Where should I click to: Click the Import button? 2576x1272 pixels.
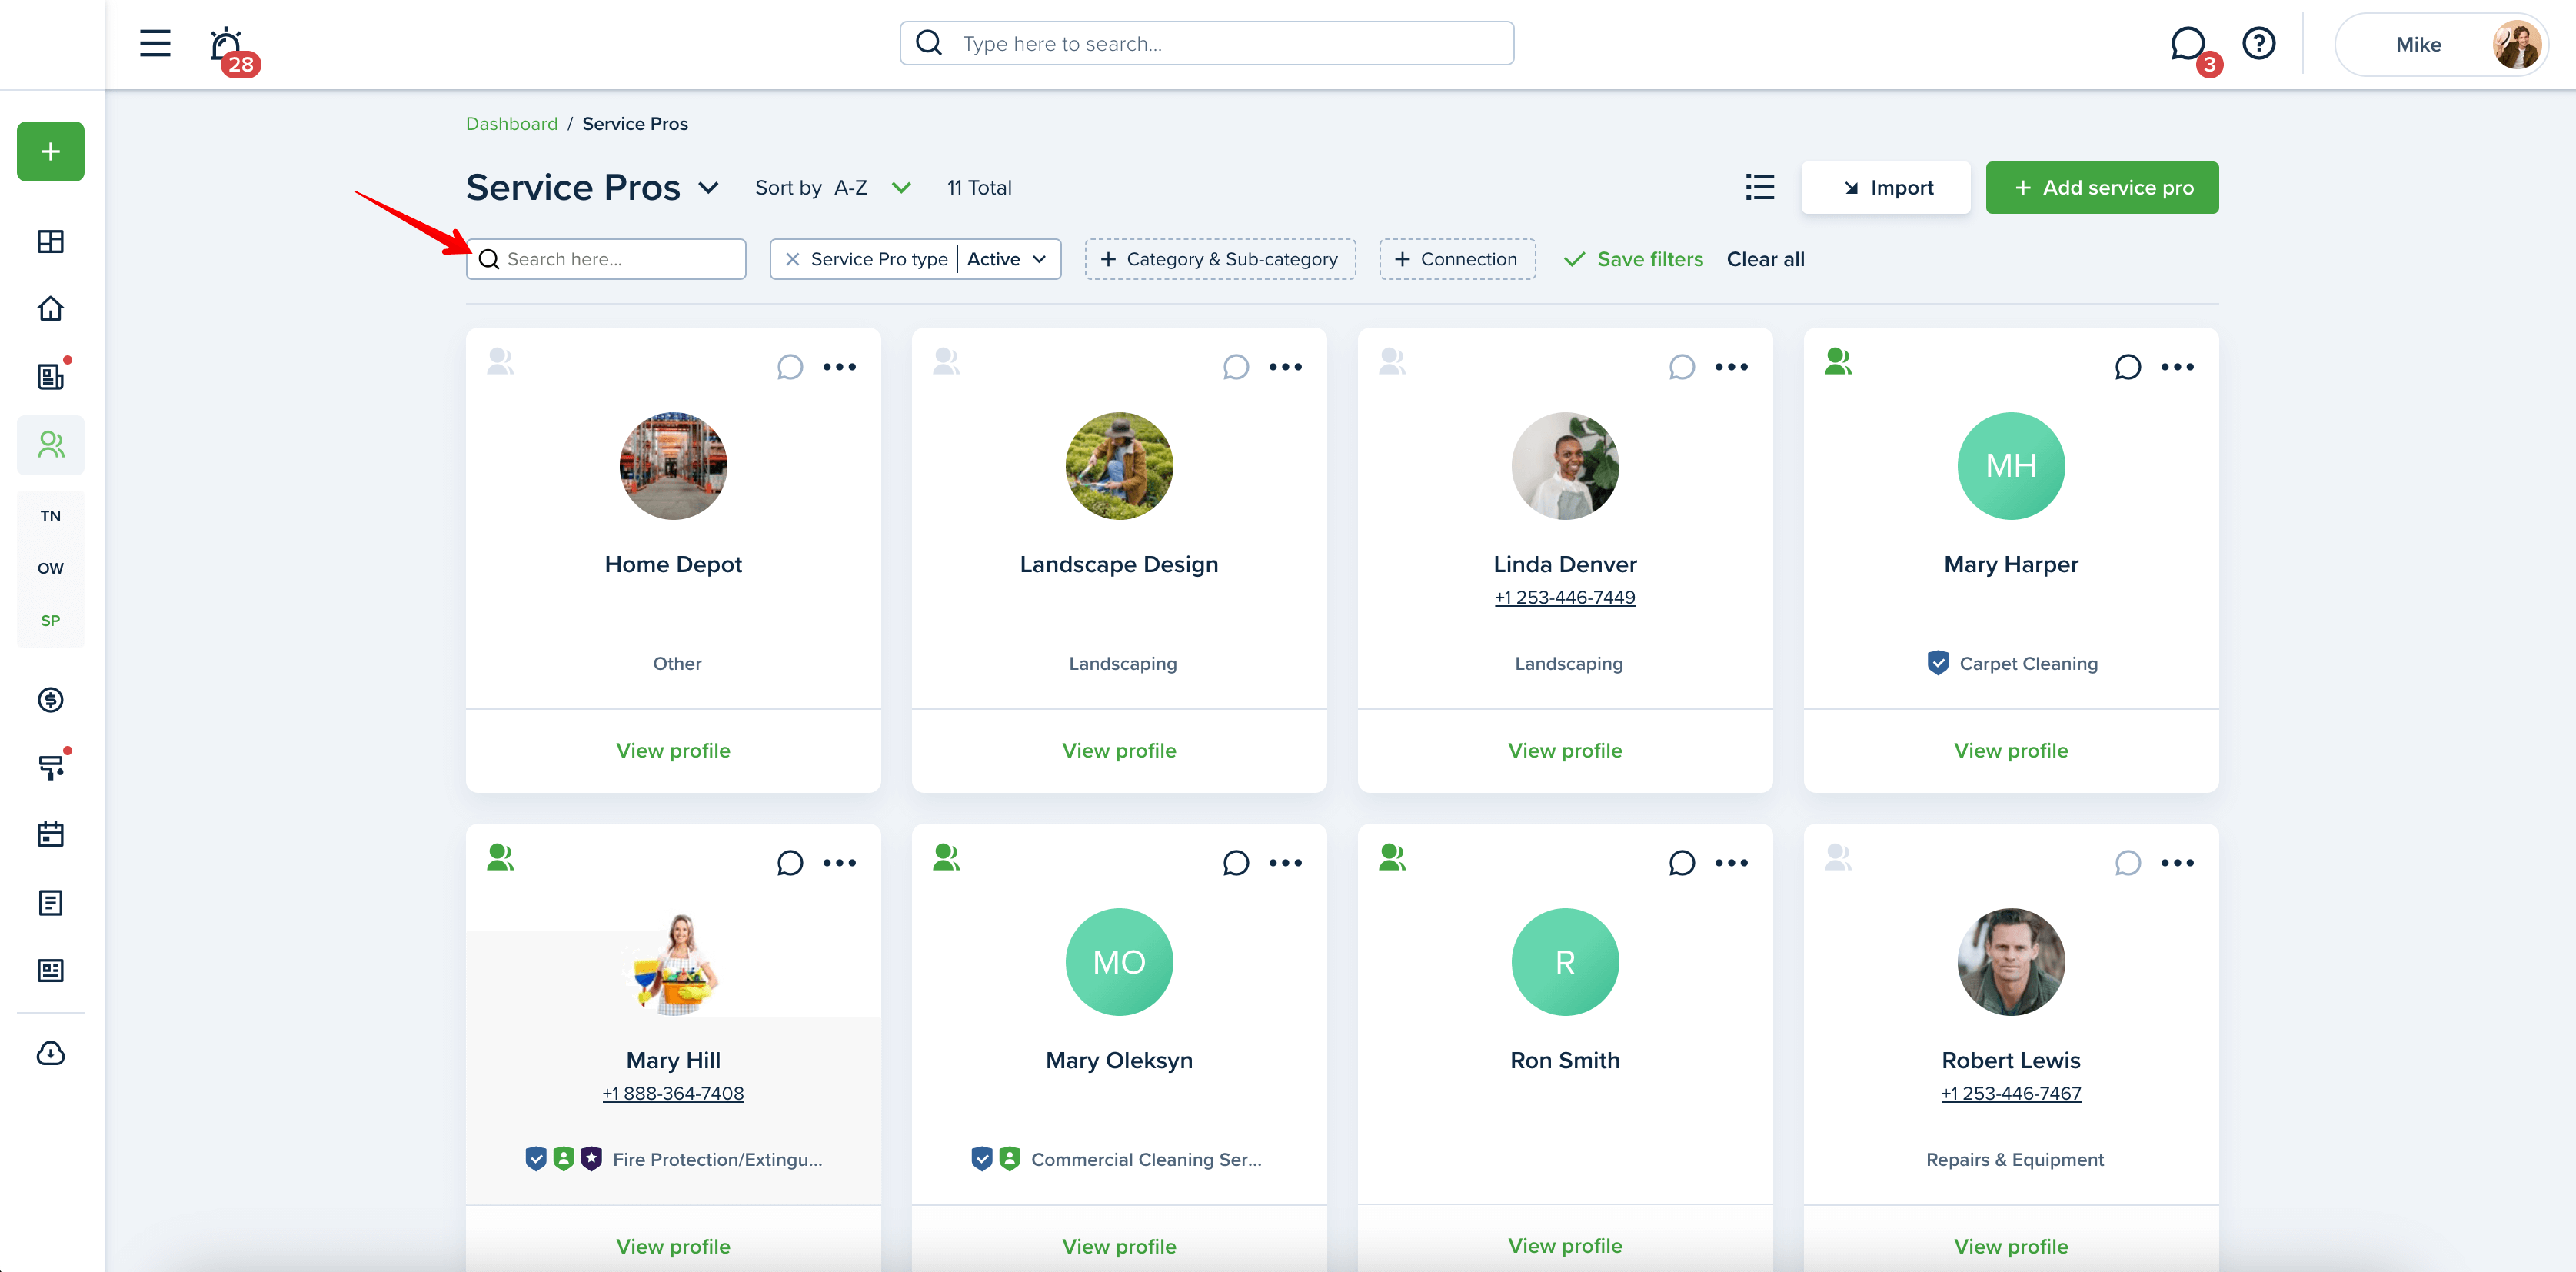coord(1886,187)
